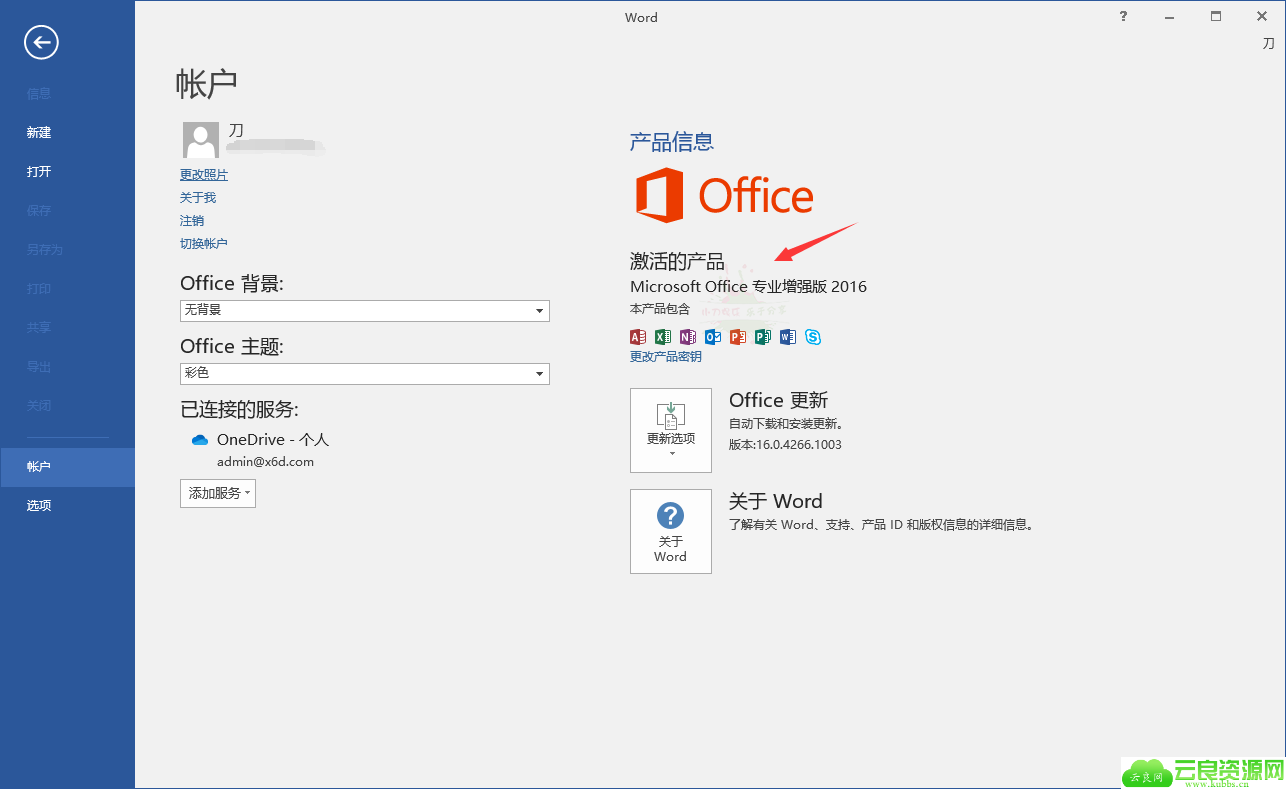Image resolution: width=1286 pixels, height=789 pixels.
Task: Click the Word product icon
Action: [788, 337]
